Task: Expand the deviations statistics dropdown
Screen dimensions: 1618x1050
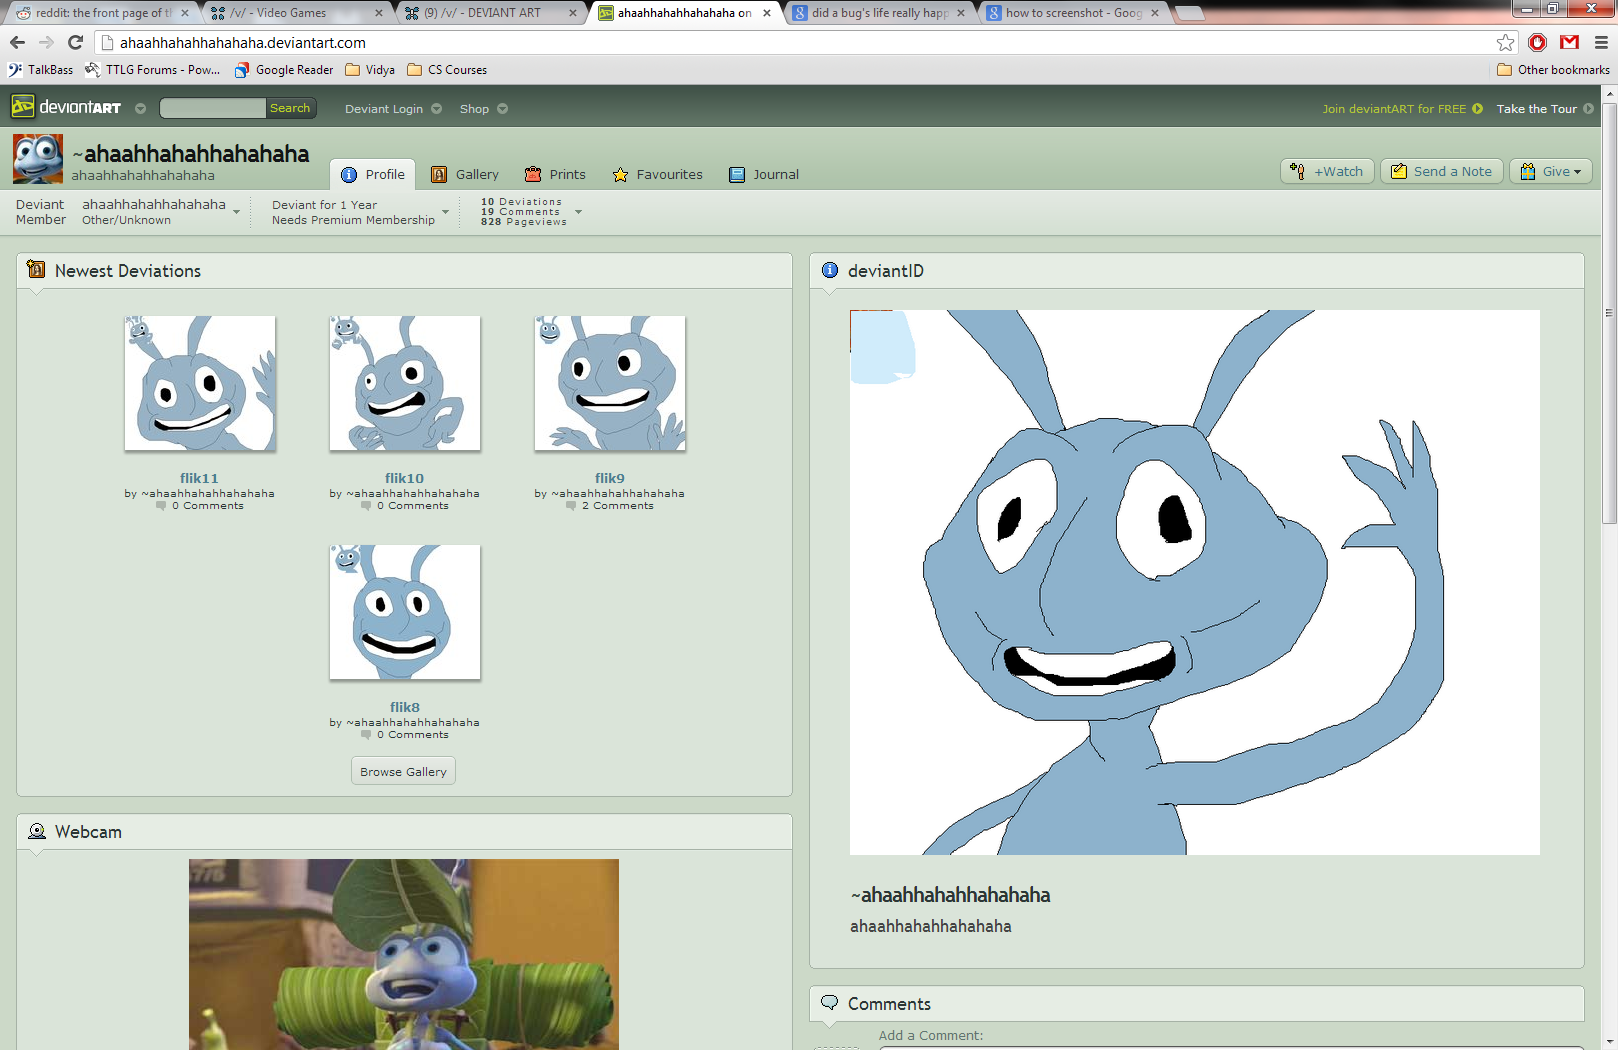Action: point(578,212)
